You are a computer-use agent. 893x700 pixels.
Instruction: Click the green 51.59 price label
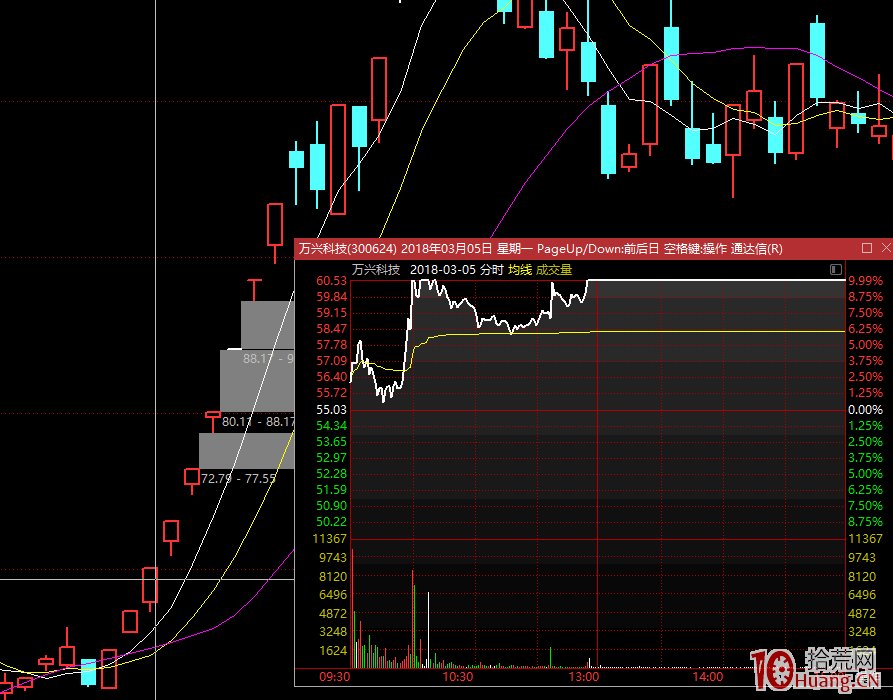(x=332, y=489)
